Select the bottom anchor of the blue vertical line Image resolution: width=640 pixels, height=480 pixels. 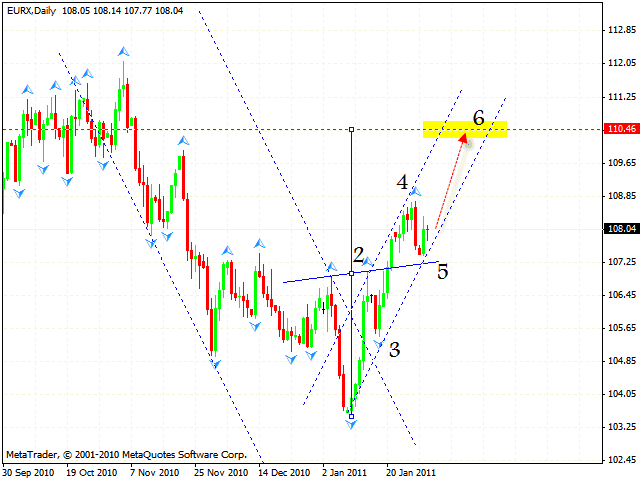pyautogui.click(x=351, y=416)
